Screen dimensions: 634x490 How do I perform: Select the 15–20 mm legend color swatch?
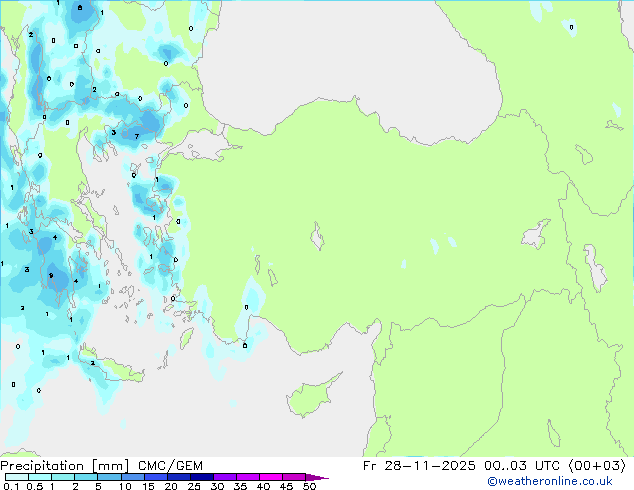[155, 477]
